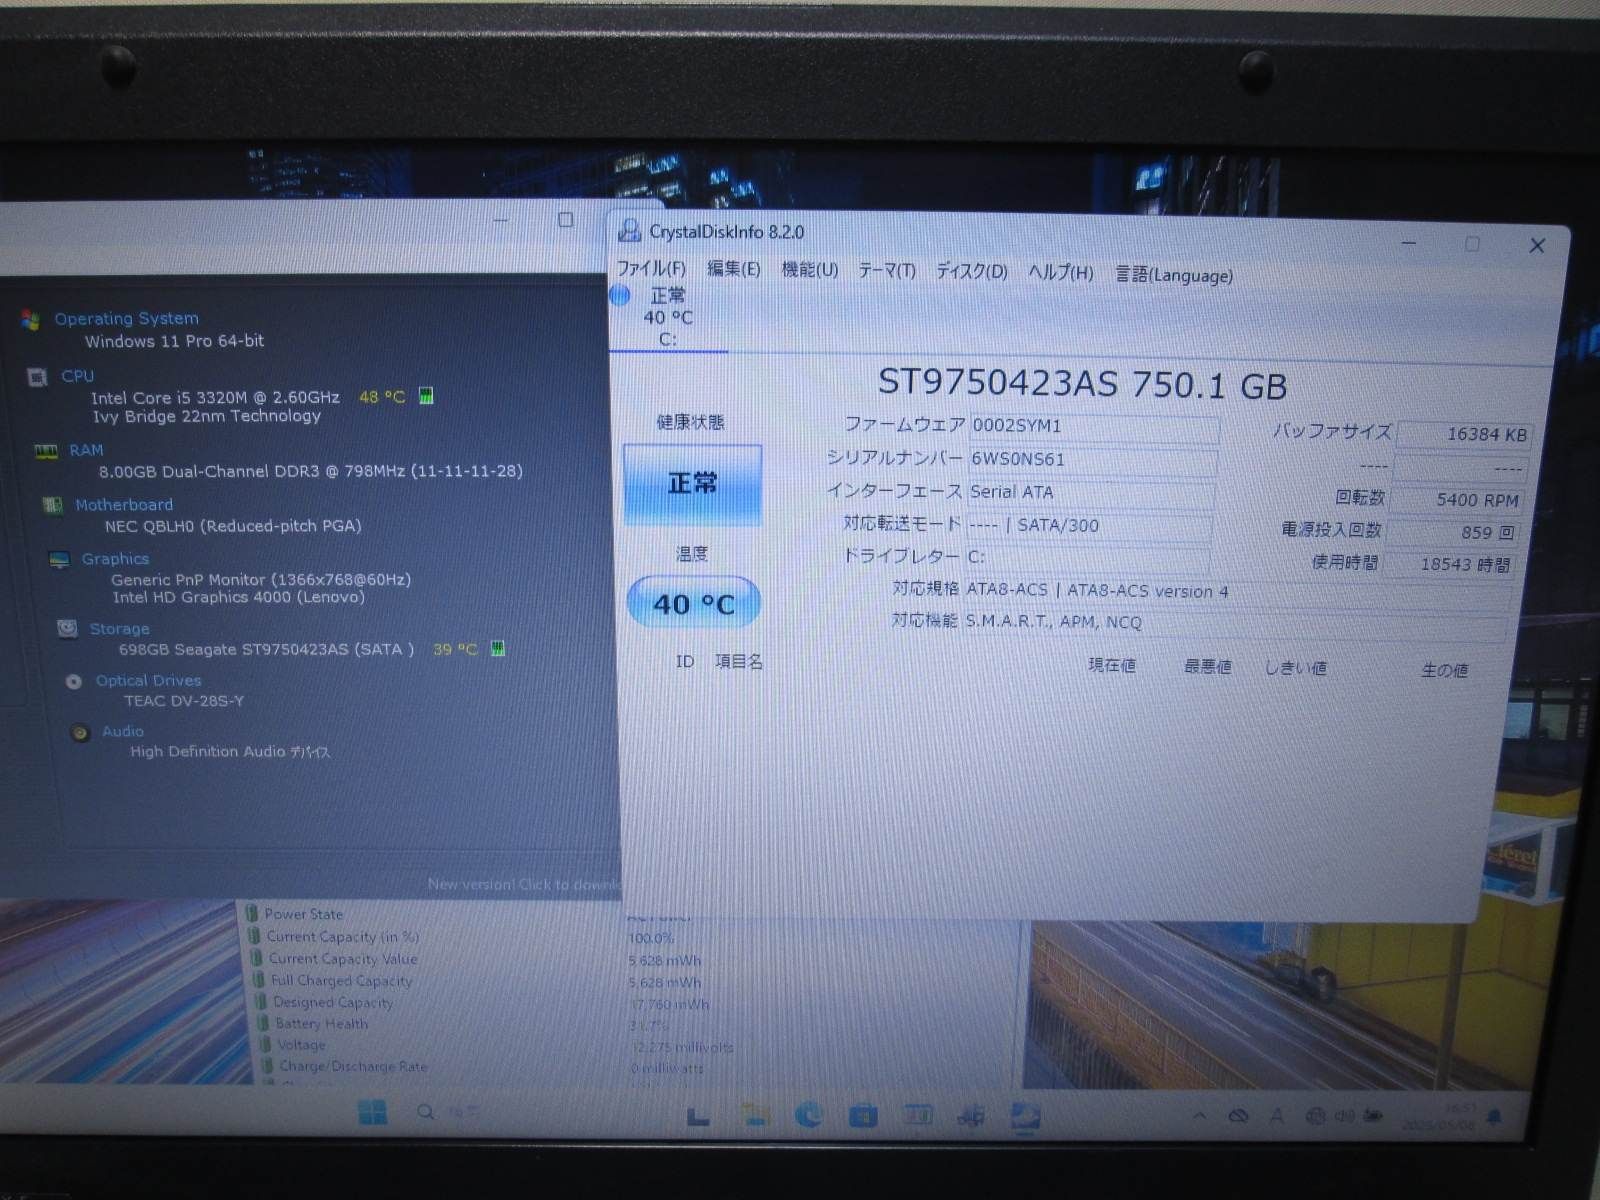Open taskbar search
1600x1200 pixels.
coord(426,1112)
